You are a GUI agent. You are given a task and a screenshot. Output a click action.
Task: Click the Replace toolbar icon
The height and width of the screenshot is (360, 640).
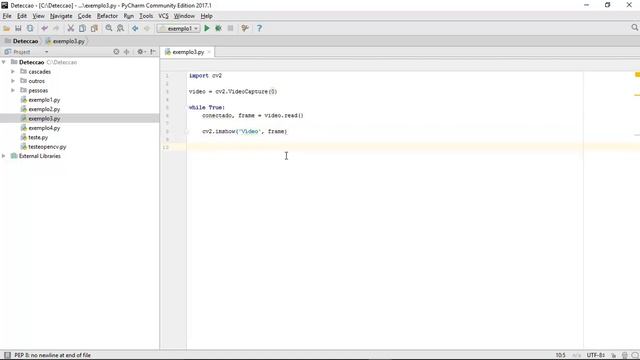point(120,28)
